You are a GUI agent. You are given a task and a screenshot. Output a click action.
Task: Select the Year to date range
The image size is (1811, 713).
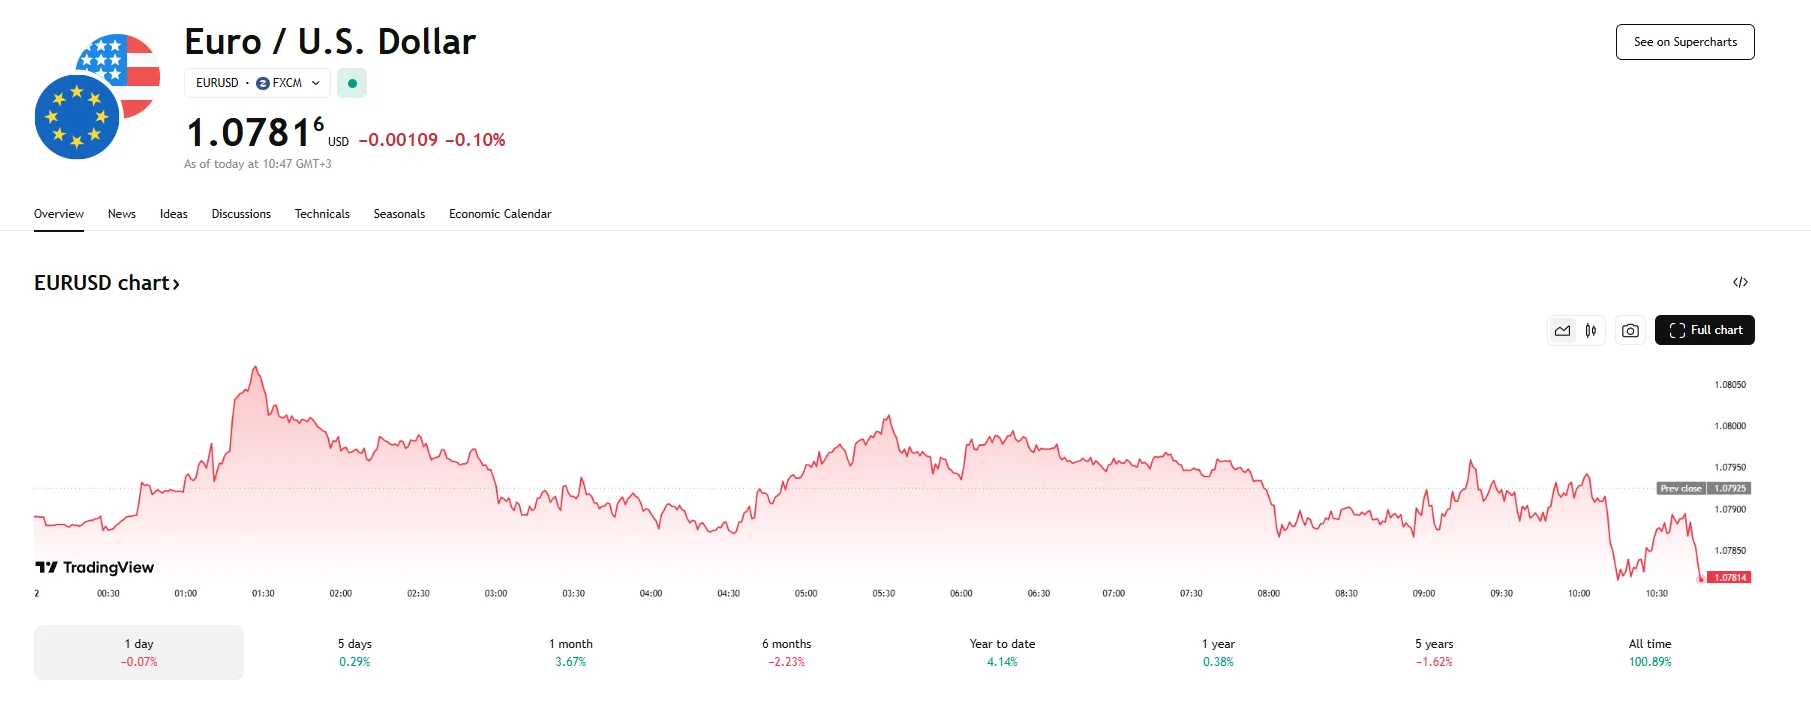[x=1002, y=652]
